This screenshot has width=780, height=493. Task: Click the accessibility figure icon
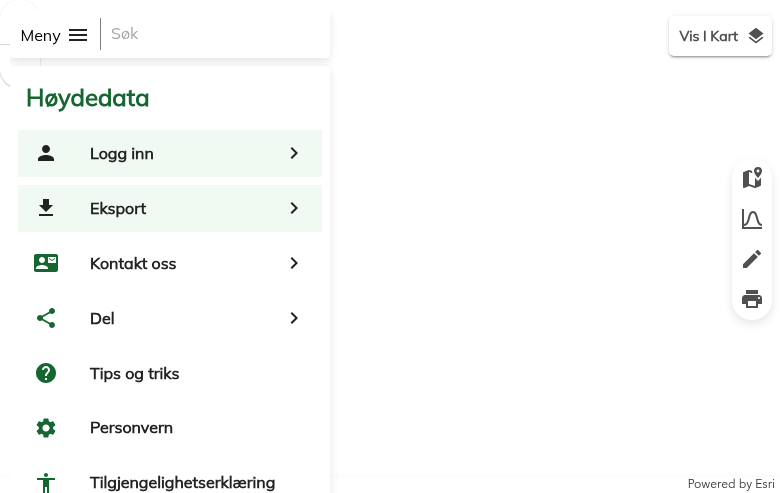[x=46, y=483]
